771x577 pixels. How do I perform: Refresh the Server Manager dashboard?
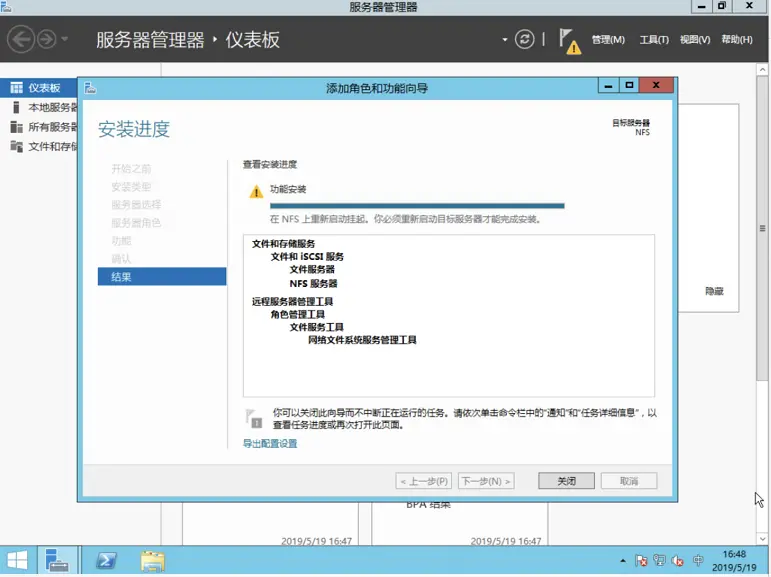[524, 39]
